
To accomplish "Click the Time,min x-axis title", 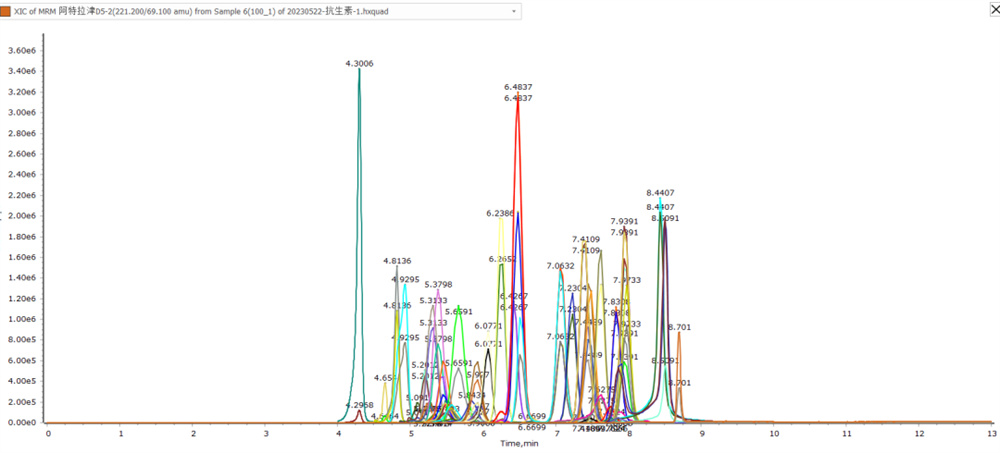I will [x=517, y=443].
